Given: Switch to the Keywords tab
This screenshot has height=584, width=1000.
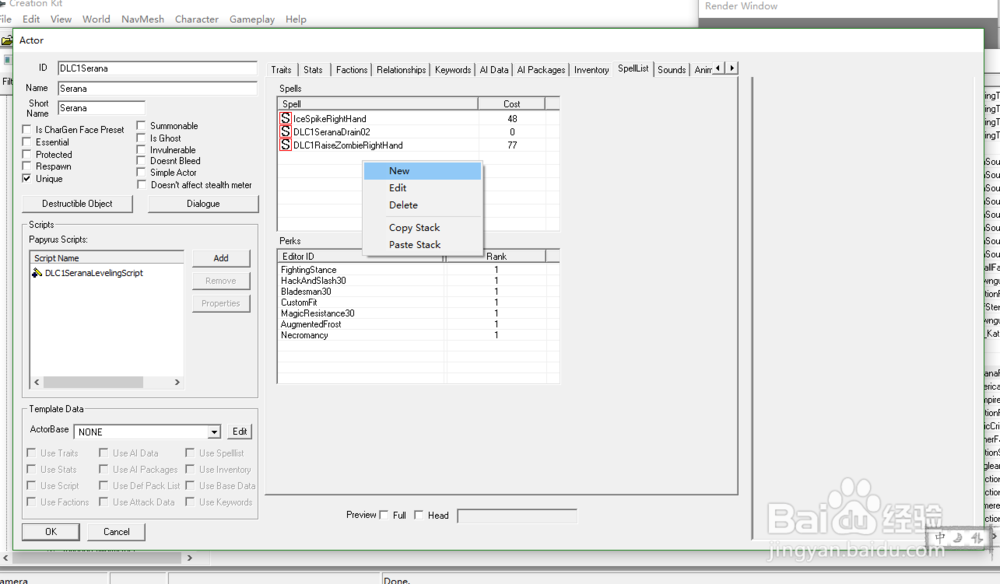Looking at the screenshot, I should tap(453, 69).
